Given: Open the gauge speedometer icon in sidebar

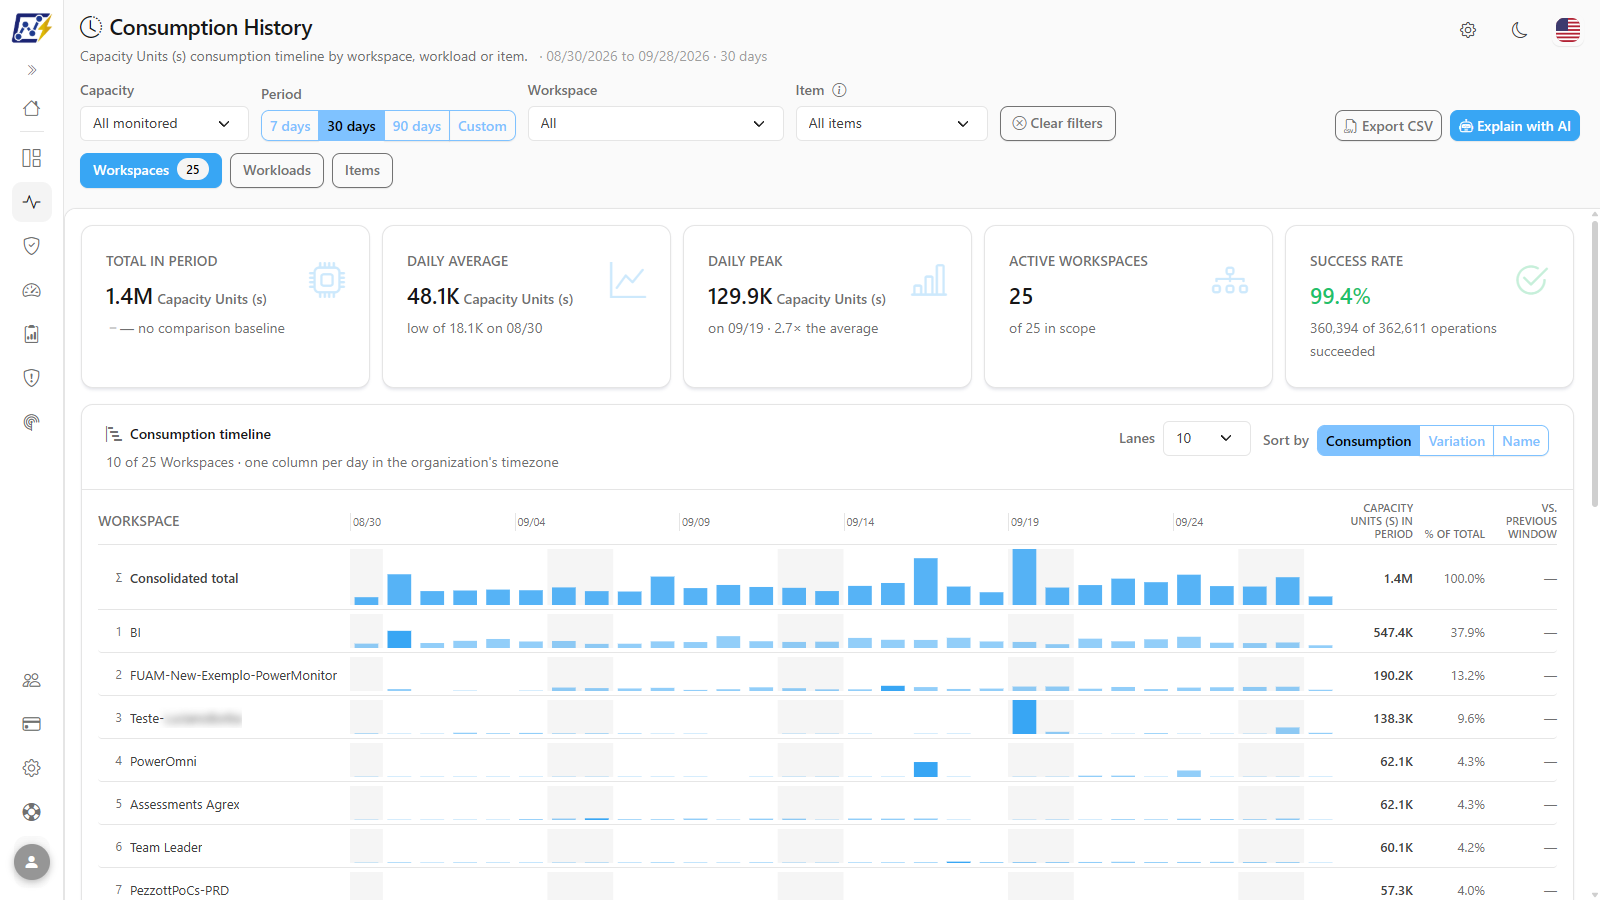Looking at the screenshot, I should pos(32,290).
